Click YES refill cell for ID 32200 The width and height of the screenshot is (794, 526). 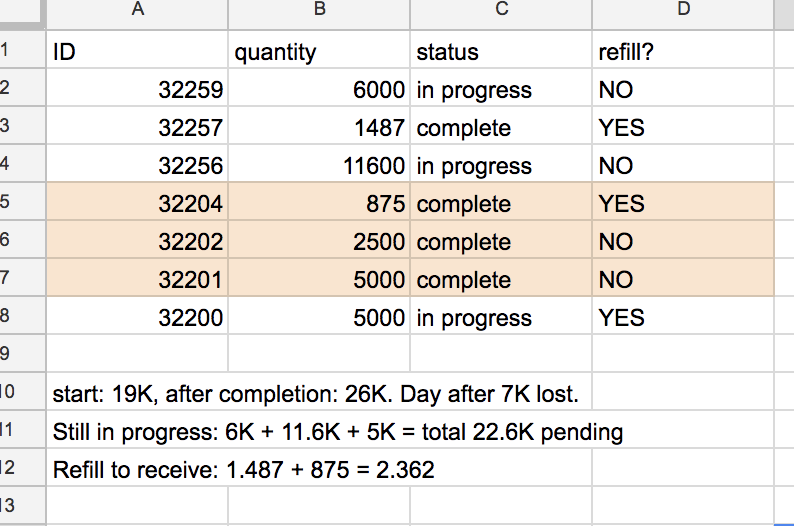683,315
